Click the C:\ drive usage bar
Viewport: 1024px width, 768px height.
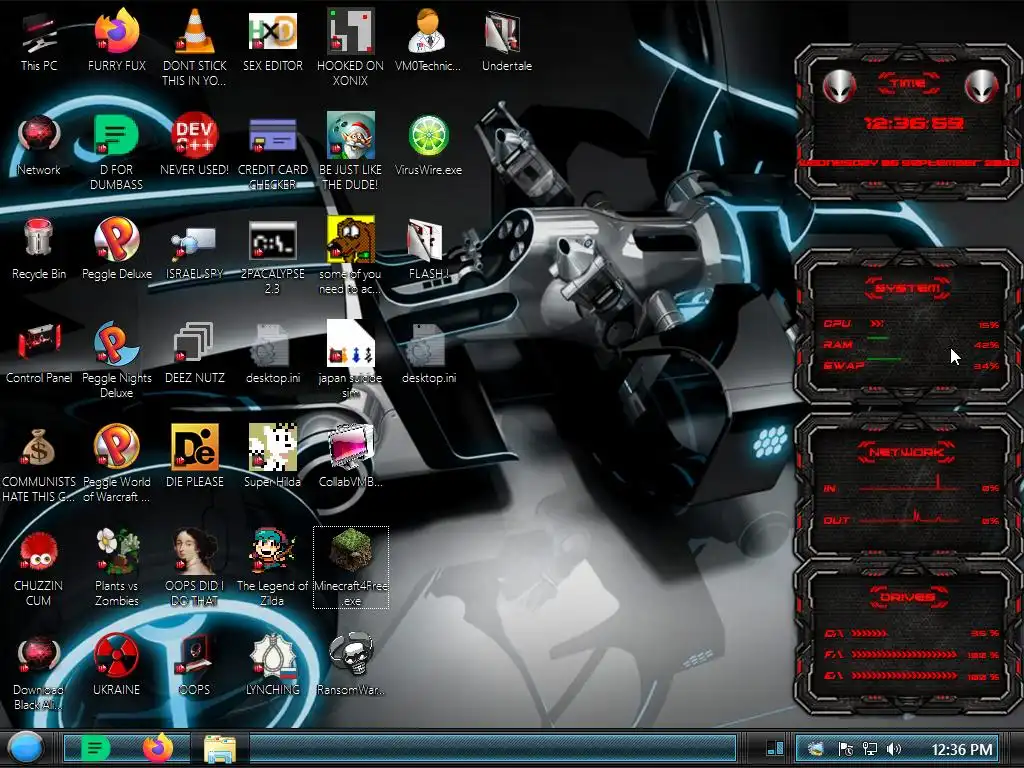tap(869, 633)
